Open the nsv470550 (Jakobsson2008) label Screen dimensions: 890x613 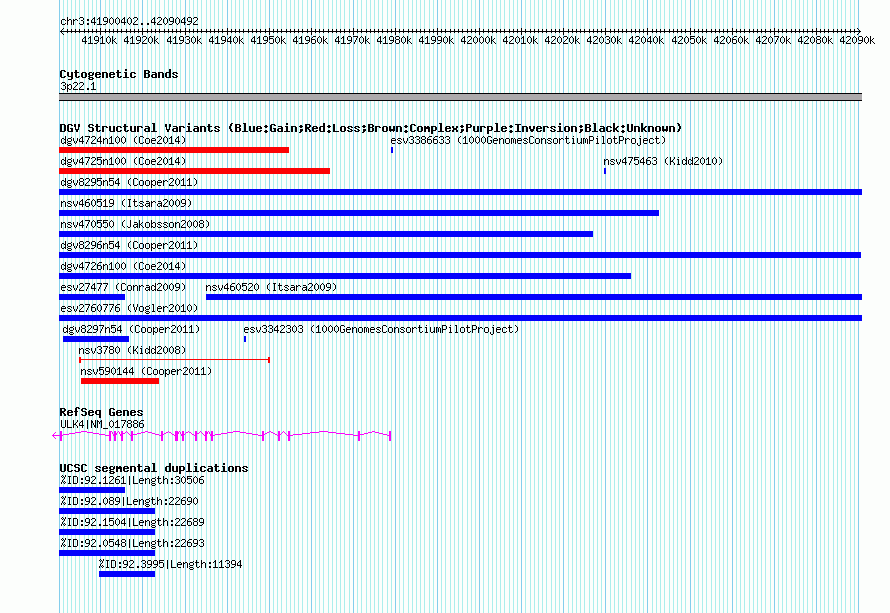pos(135,224)
